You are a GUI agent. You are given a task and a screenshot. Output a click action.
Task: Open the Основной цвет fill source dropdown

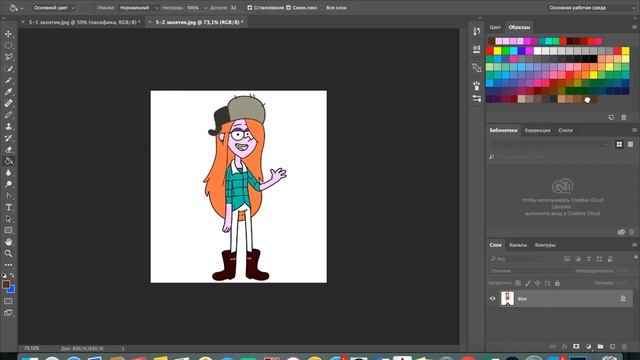[x=54, y=8]
